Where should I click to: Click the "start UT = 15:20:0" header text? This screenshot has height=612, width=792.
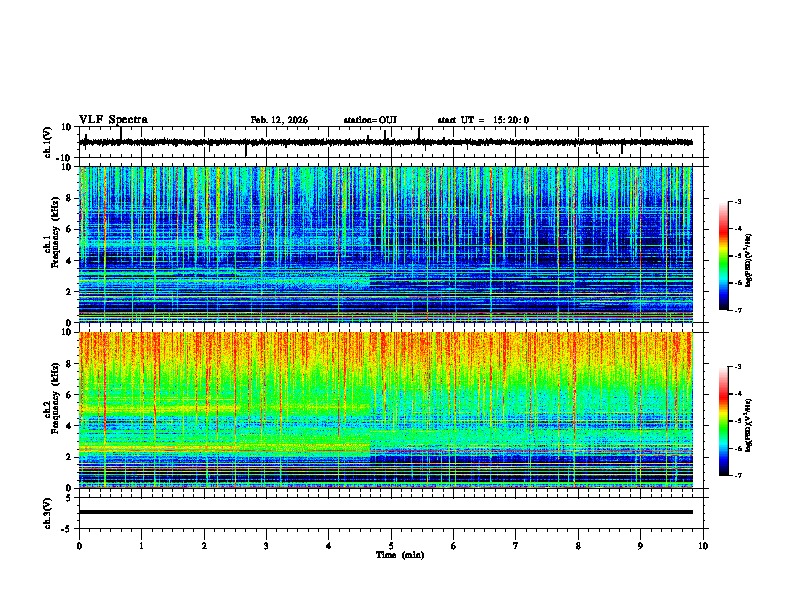483,120
